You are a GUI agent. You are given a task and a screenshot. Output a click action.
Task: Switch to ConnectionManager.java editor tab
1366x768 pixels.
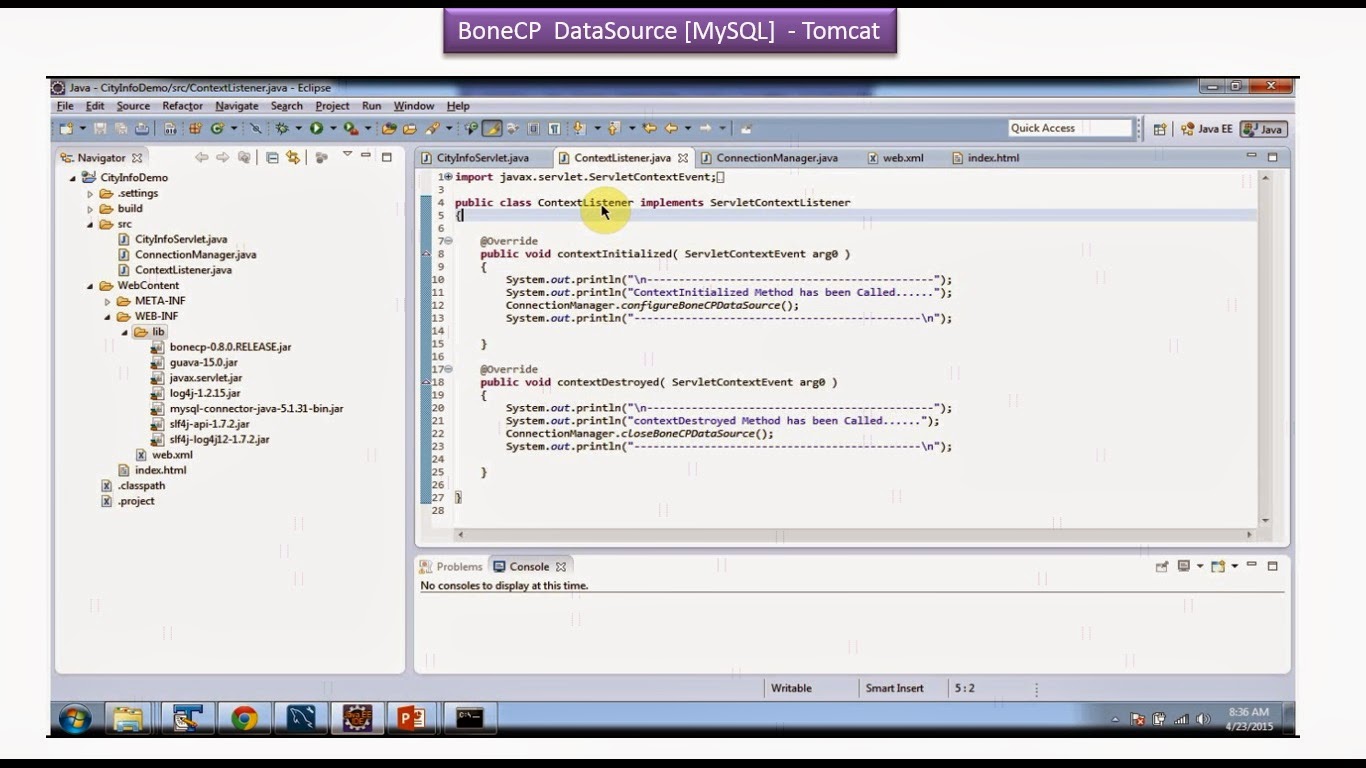(777, 158)
